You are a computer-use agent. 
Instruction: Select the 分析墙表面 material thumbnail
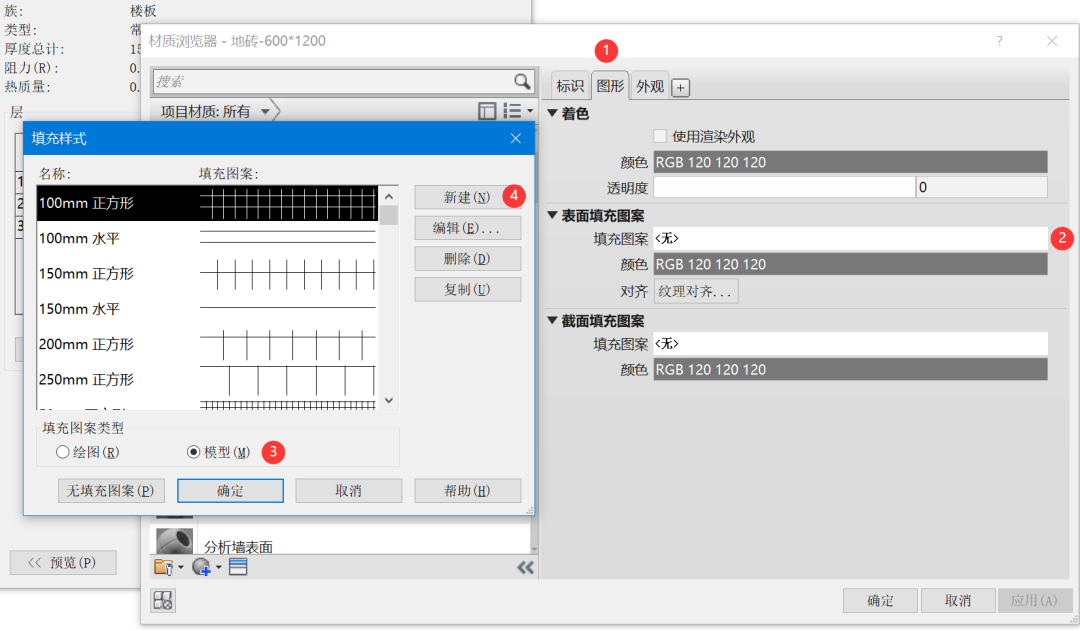174,541
